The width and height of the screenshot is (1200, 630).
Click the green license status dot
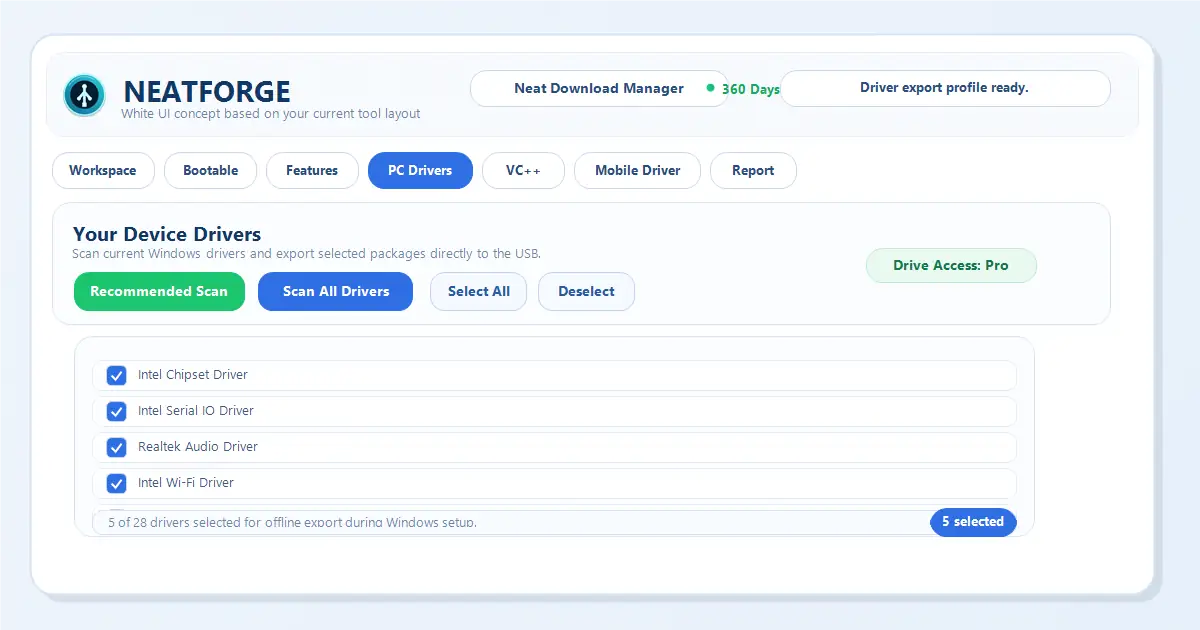(710, 88)
